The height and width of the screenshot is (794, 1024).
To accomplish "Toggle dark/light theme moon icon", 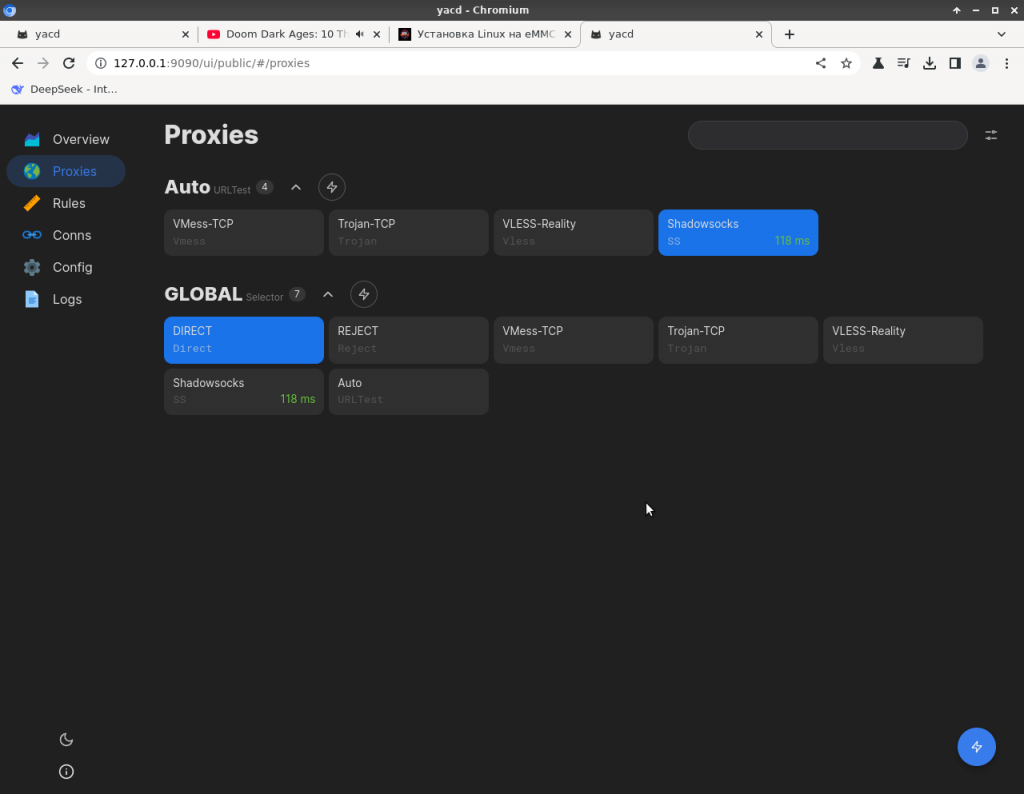I will pyautogui.click(x=67, y=740).
